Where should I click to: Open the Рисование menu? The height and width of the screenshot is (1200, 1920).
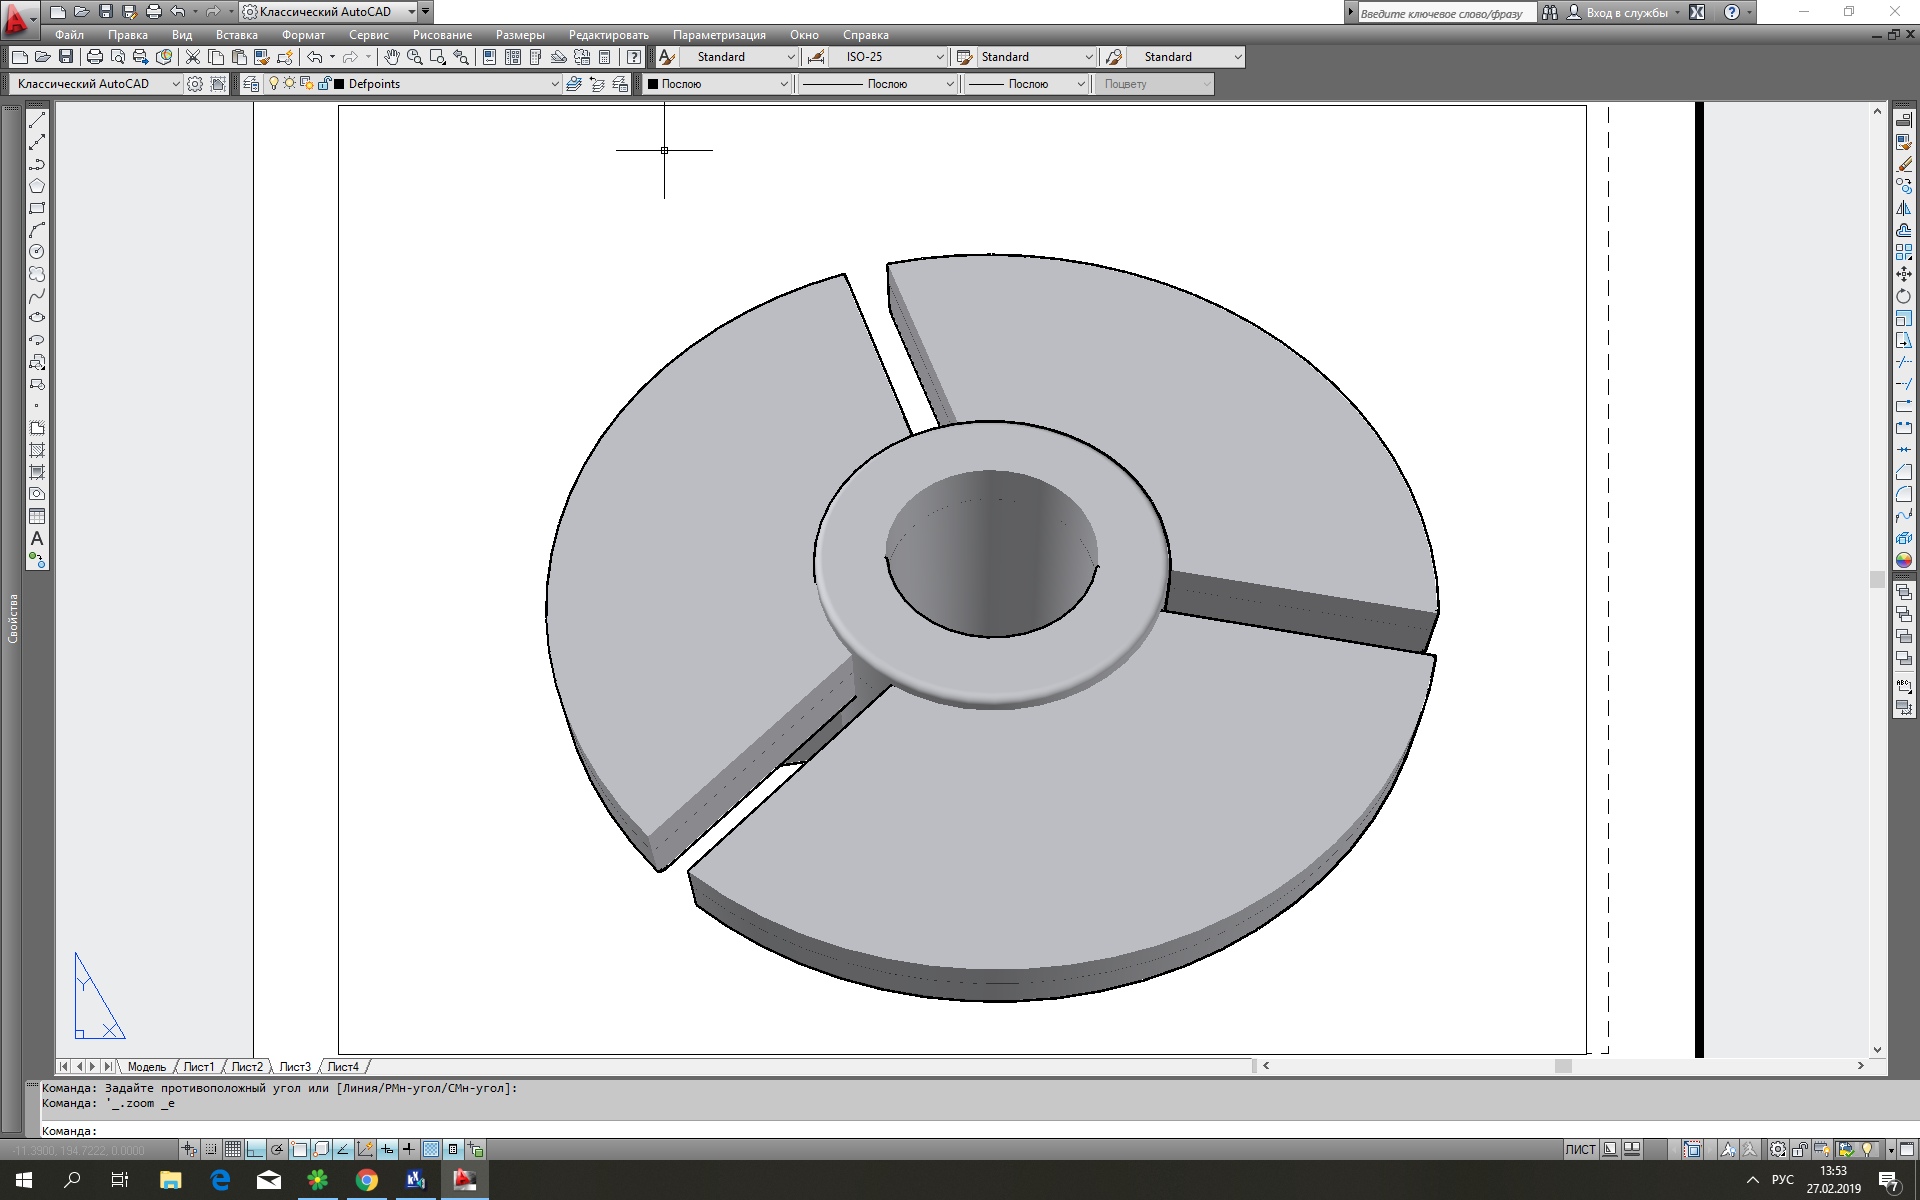[441, 35]
